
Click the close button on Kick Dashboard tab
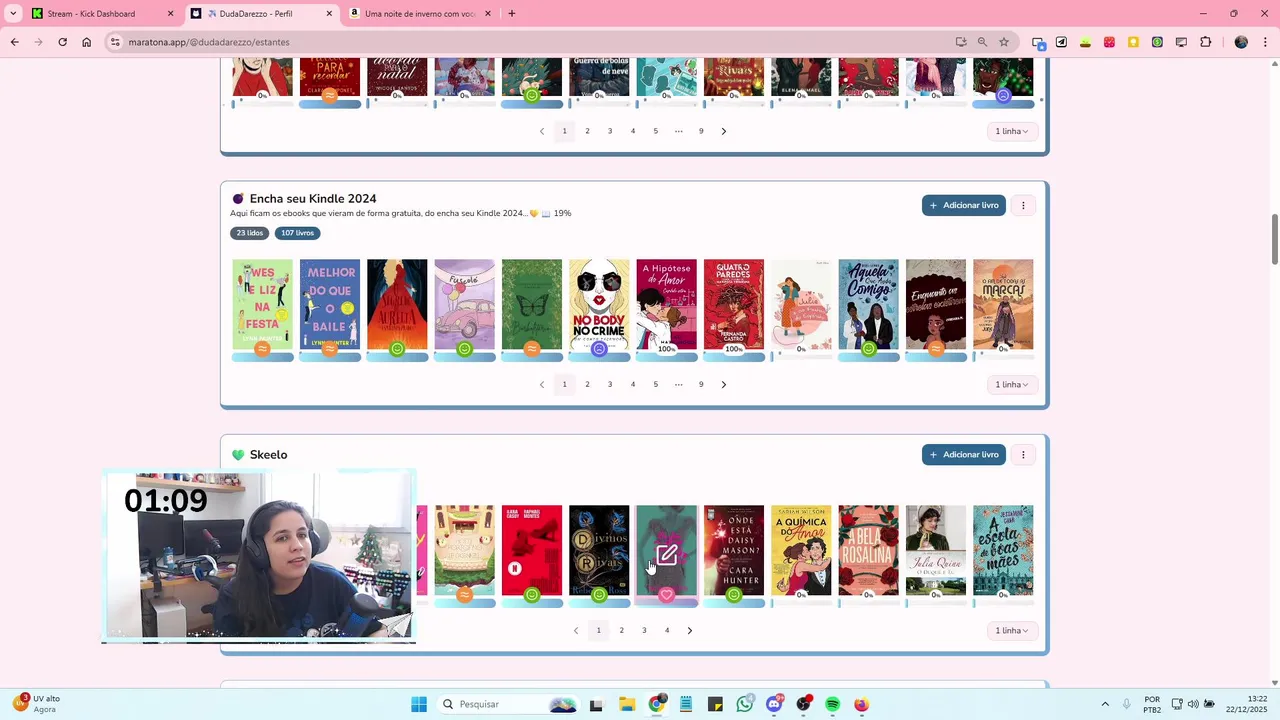click(x=170, y=14)
